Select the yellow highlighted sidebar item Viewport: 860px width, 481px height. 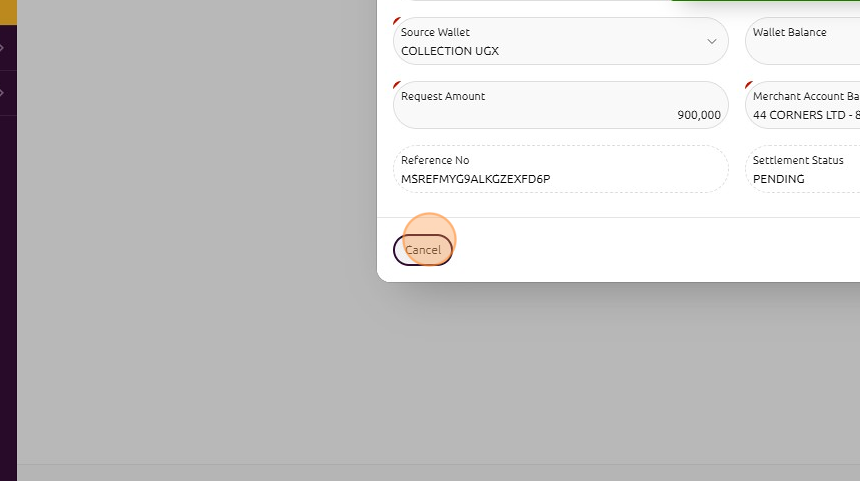tap(8, 12)
